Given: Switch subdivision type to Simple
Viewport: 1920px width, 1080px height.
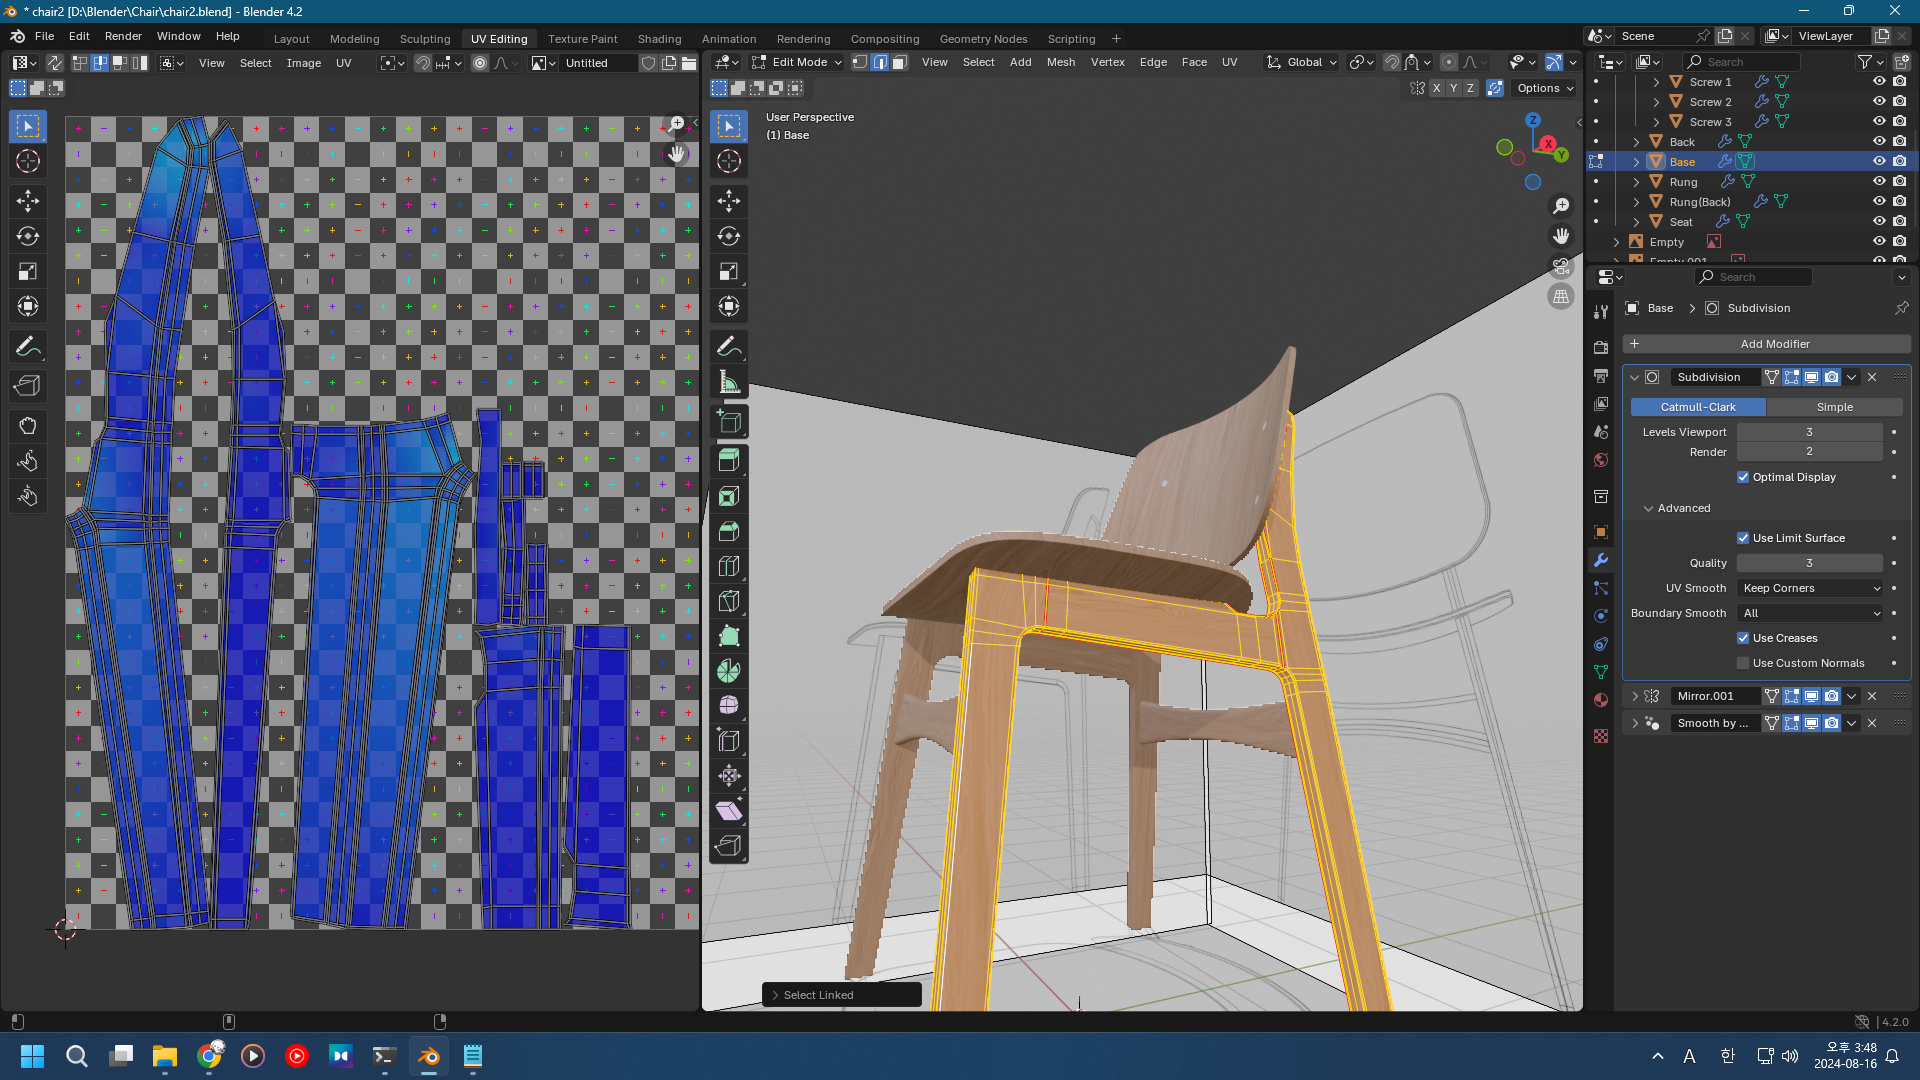Looking at the screenshot, I should 1834,407.
